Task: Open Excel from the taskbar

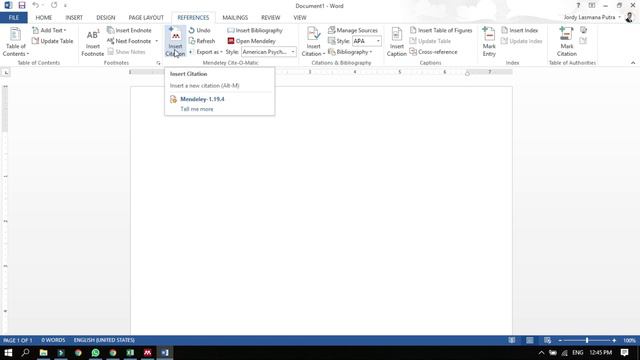Action: (x=130, y=353)
